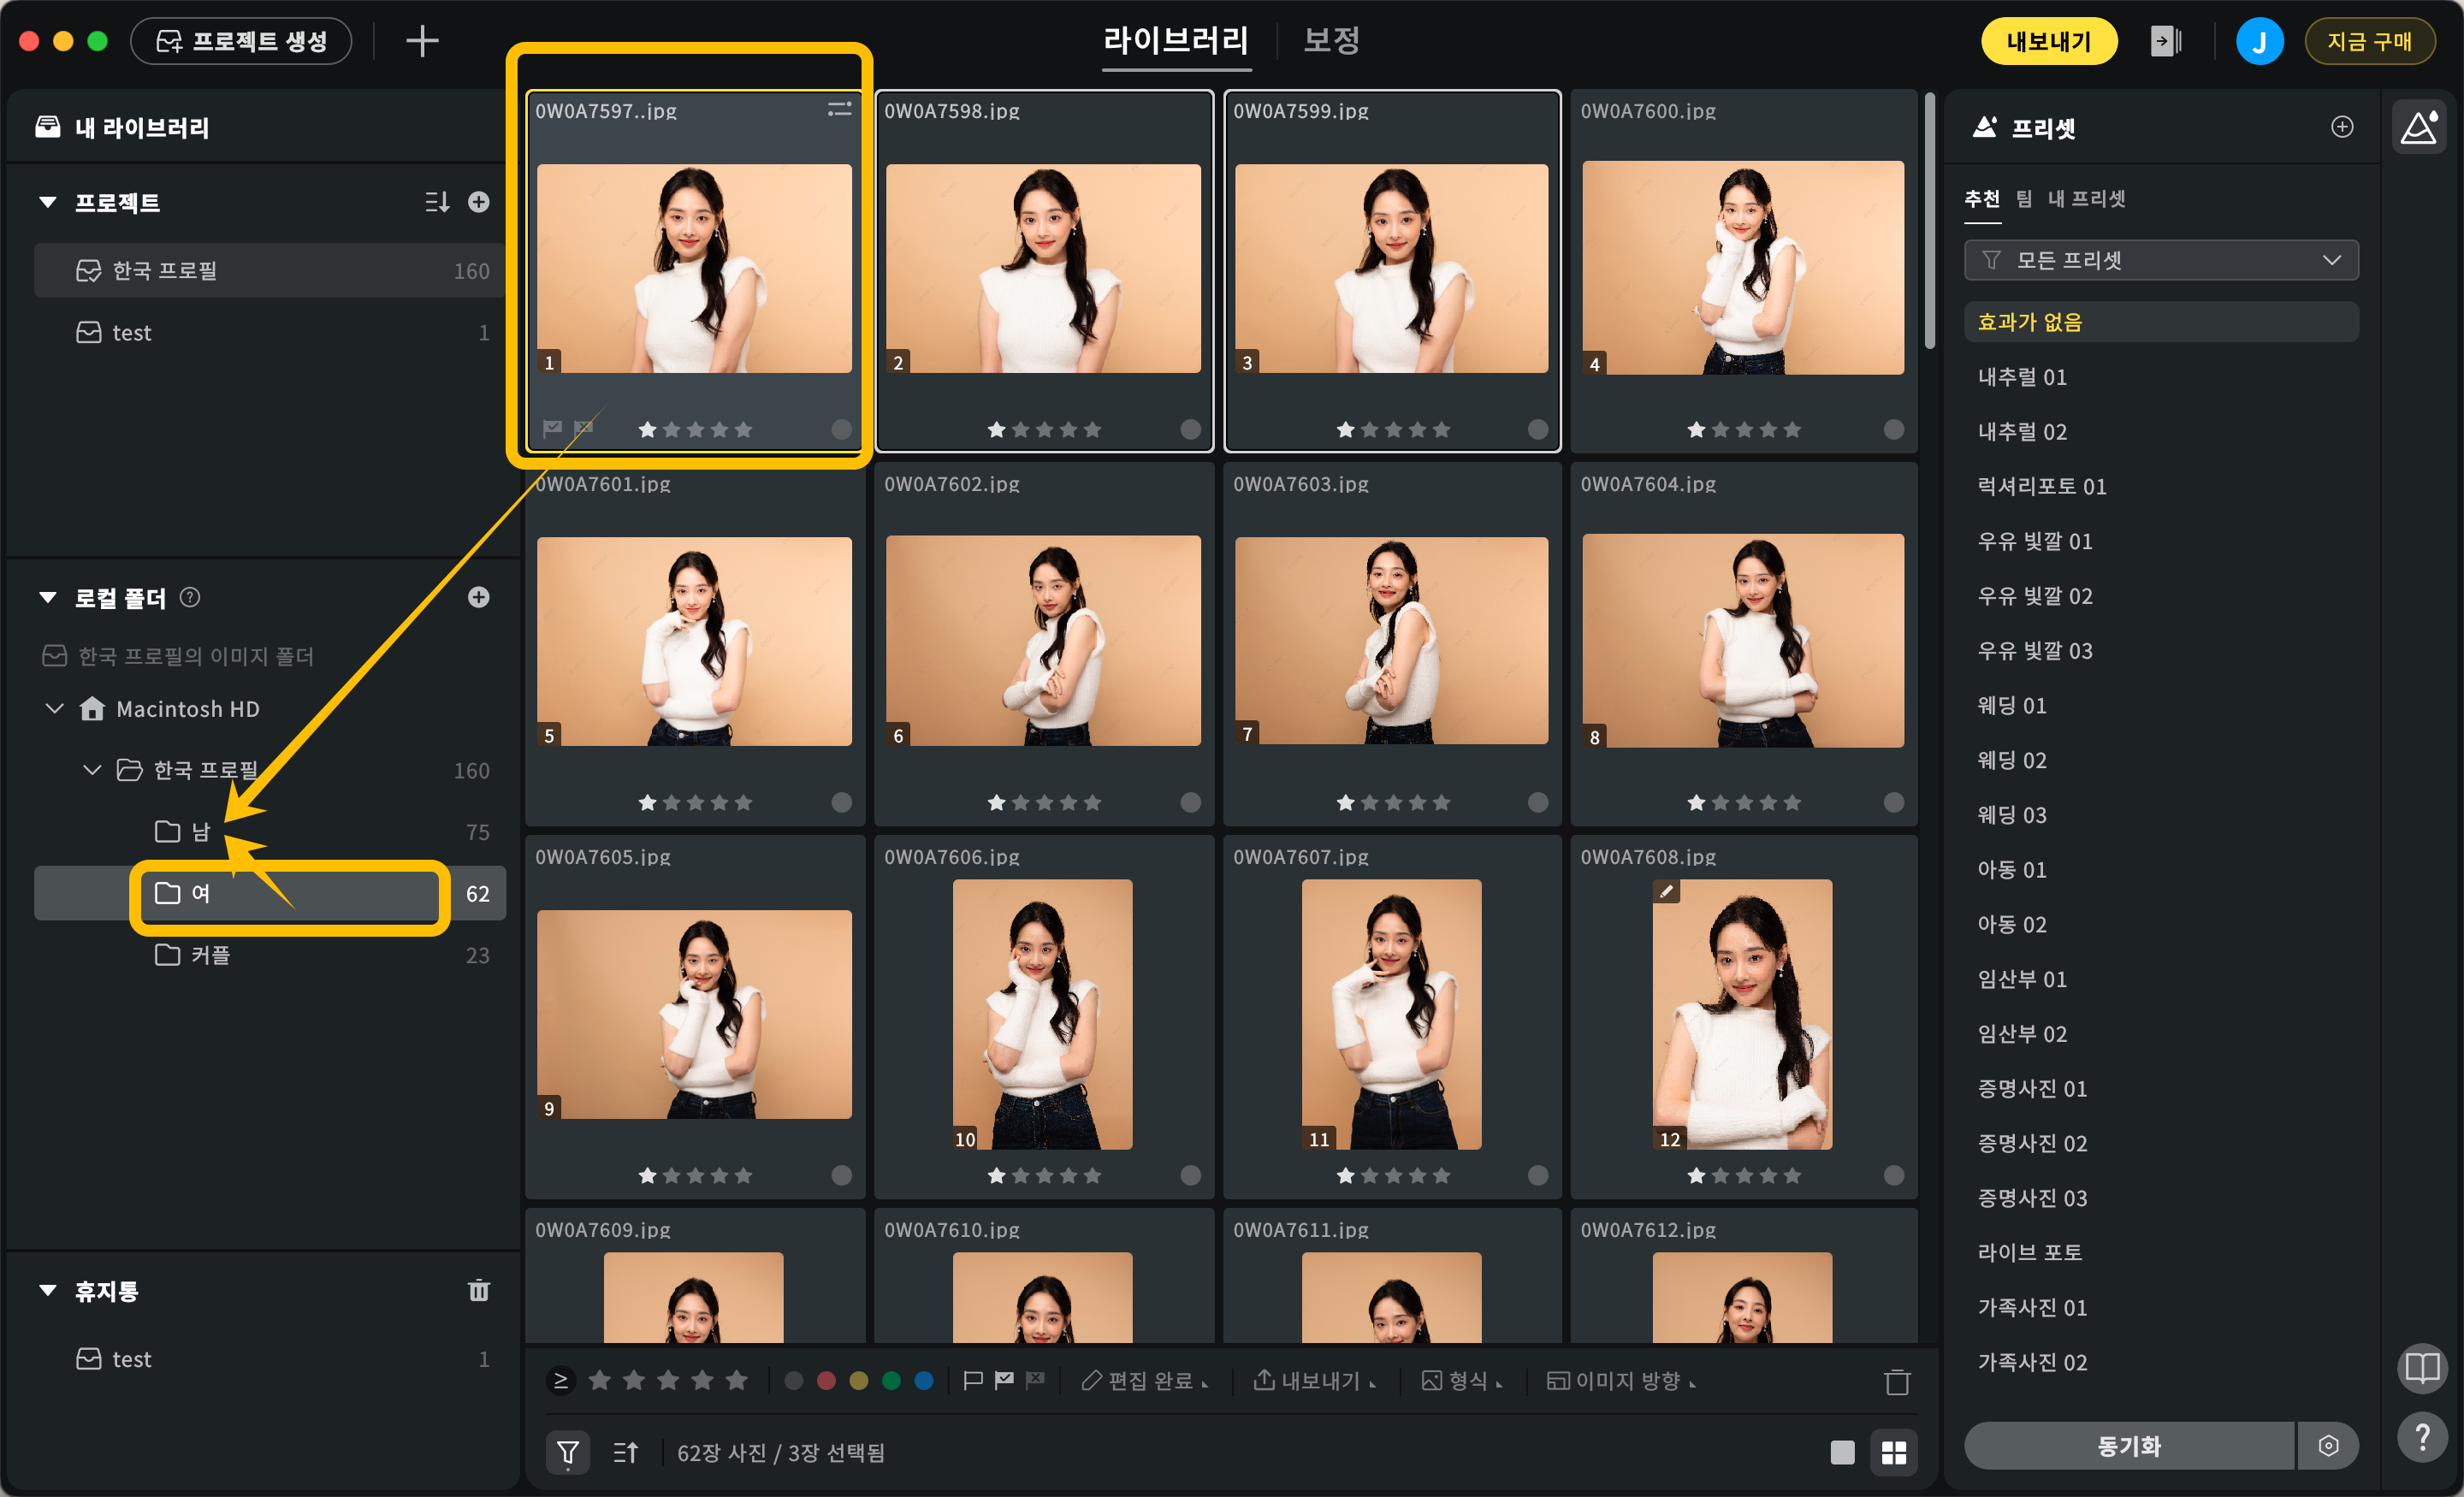The width and height of the screenshot is (2464, 1497).
Task: Set five-star rating in bottom toolbar
Action: [737, 1380]
